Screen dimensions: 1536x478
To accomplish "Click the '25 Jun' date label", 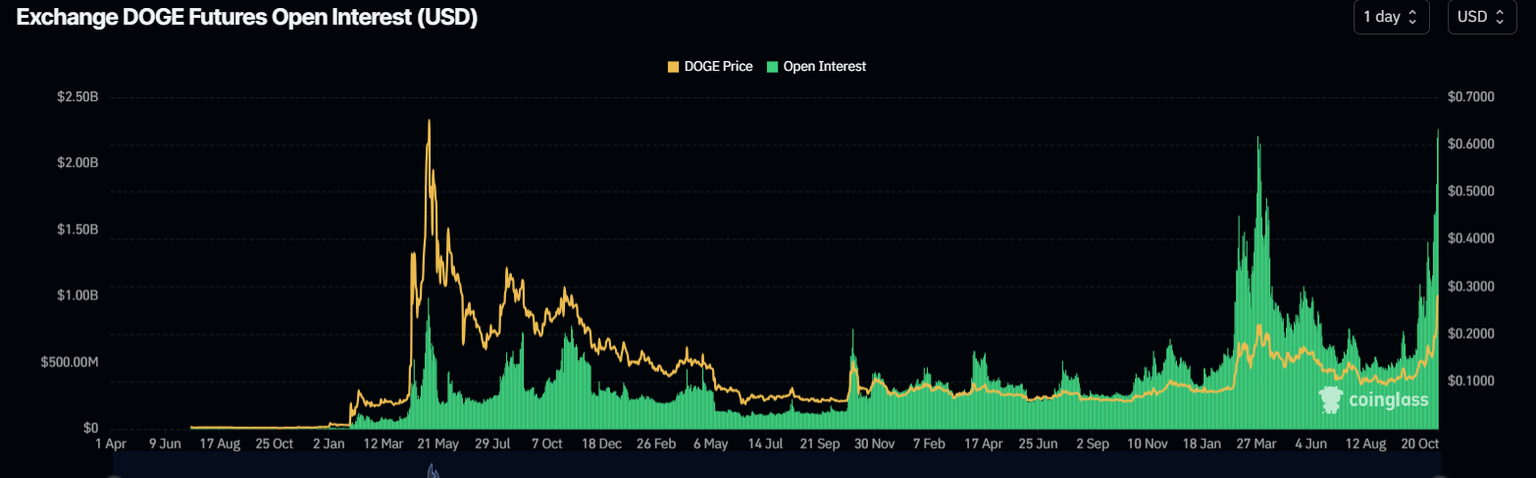I will click(1038, 443).
